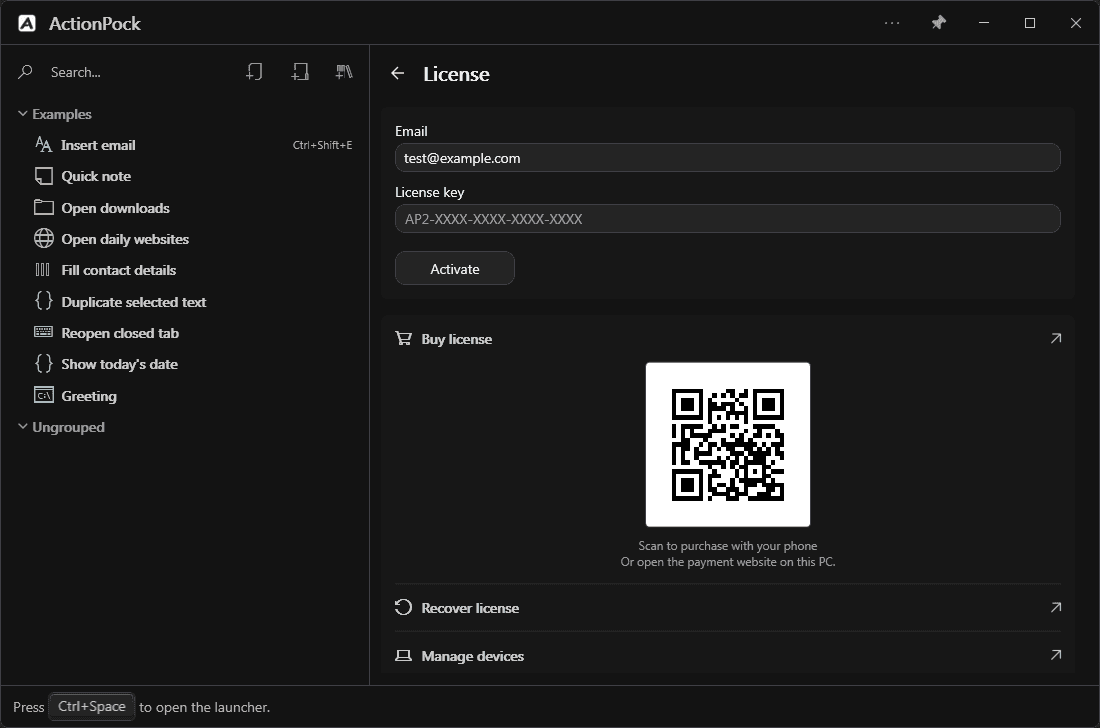Go back using the left arrow
The width and height of the screenshot is (1100, 728).
tap(398, 73)
